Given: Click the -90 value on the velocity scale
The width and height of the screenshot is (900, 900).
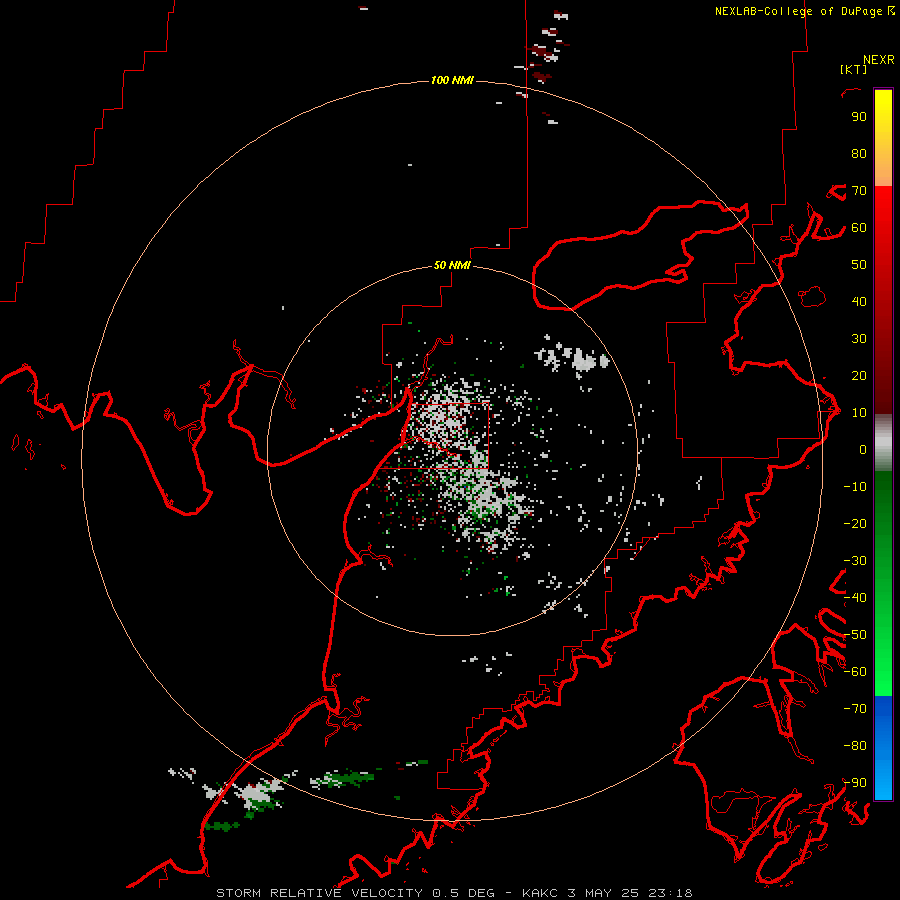Looking at the screenshot, I should click(855, 783).
